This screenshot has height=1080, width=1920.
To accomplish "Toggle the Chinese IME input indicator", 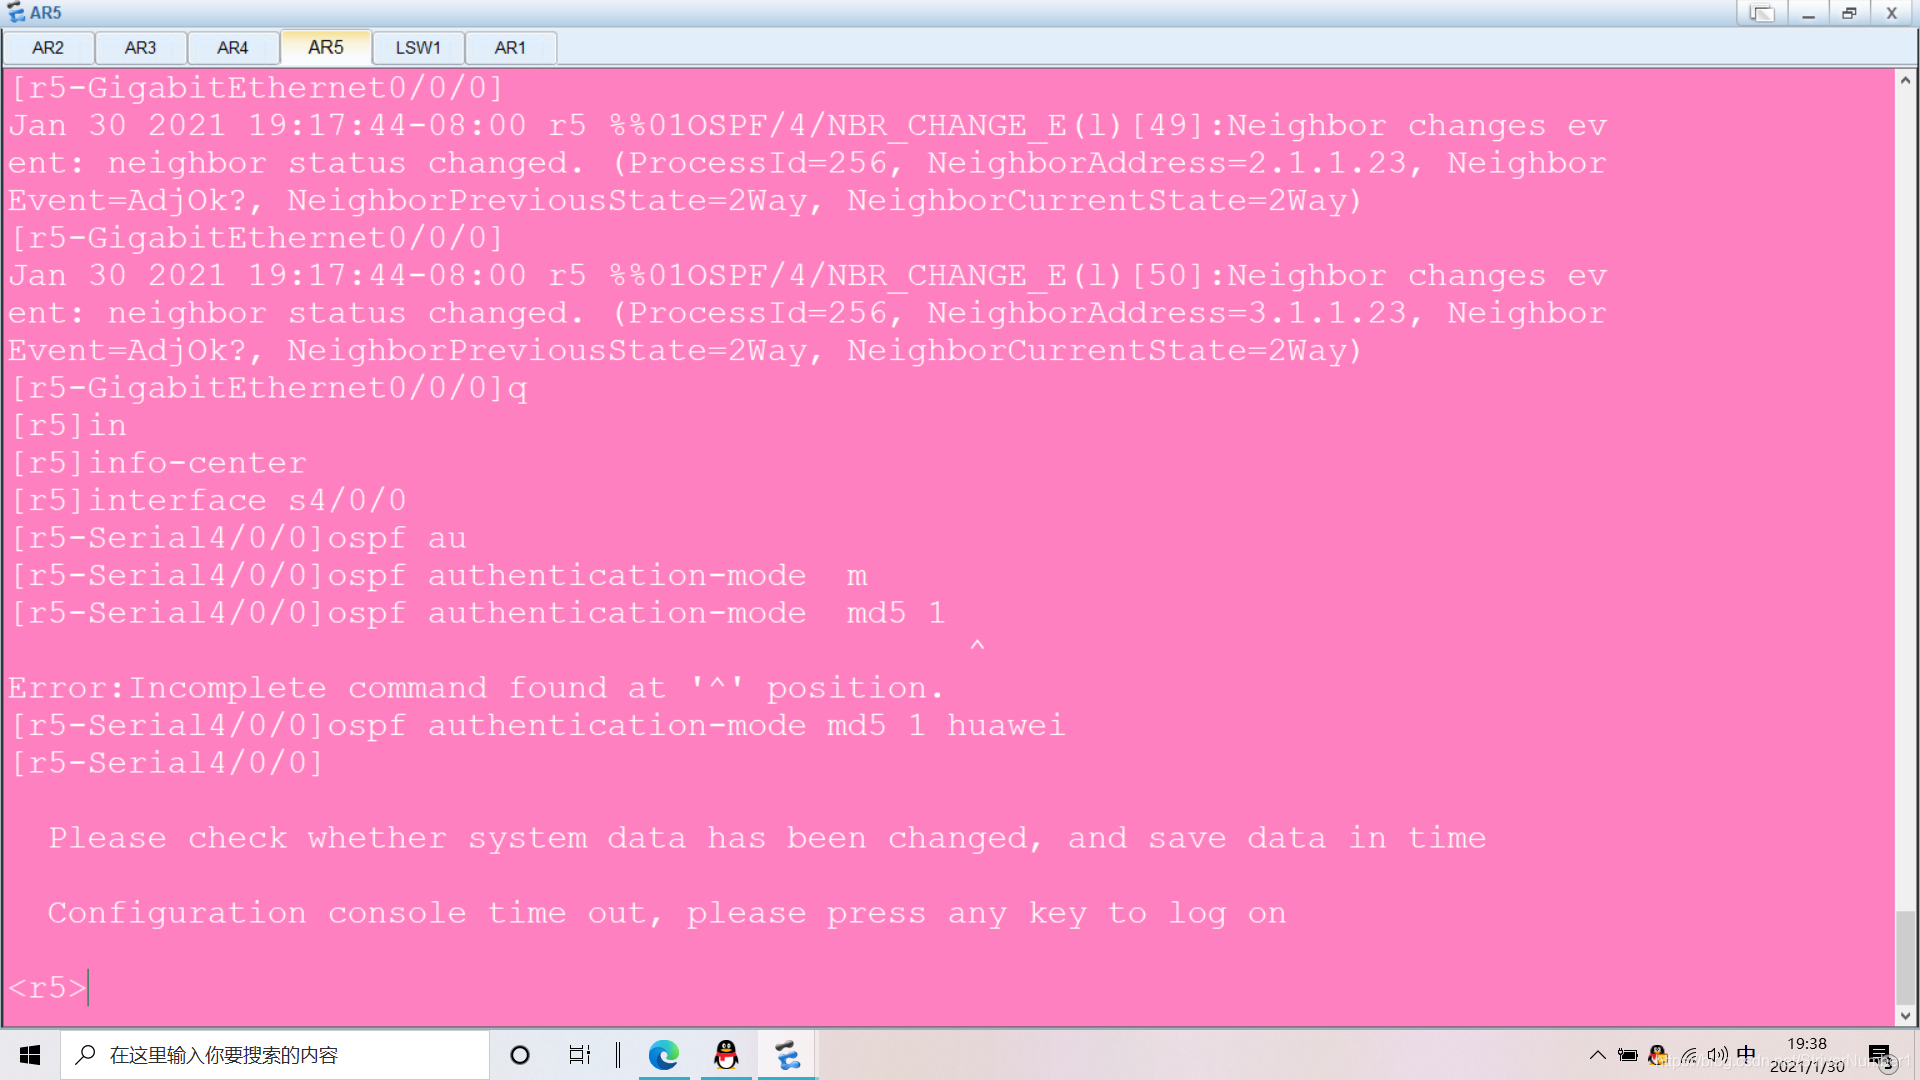I will click(x=1746, y=1054).
